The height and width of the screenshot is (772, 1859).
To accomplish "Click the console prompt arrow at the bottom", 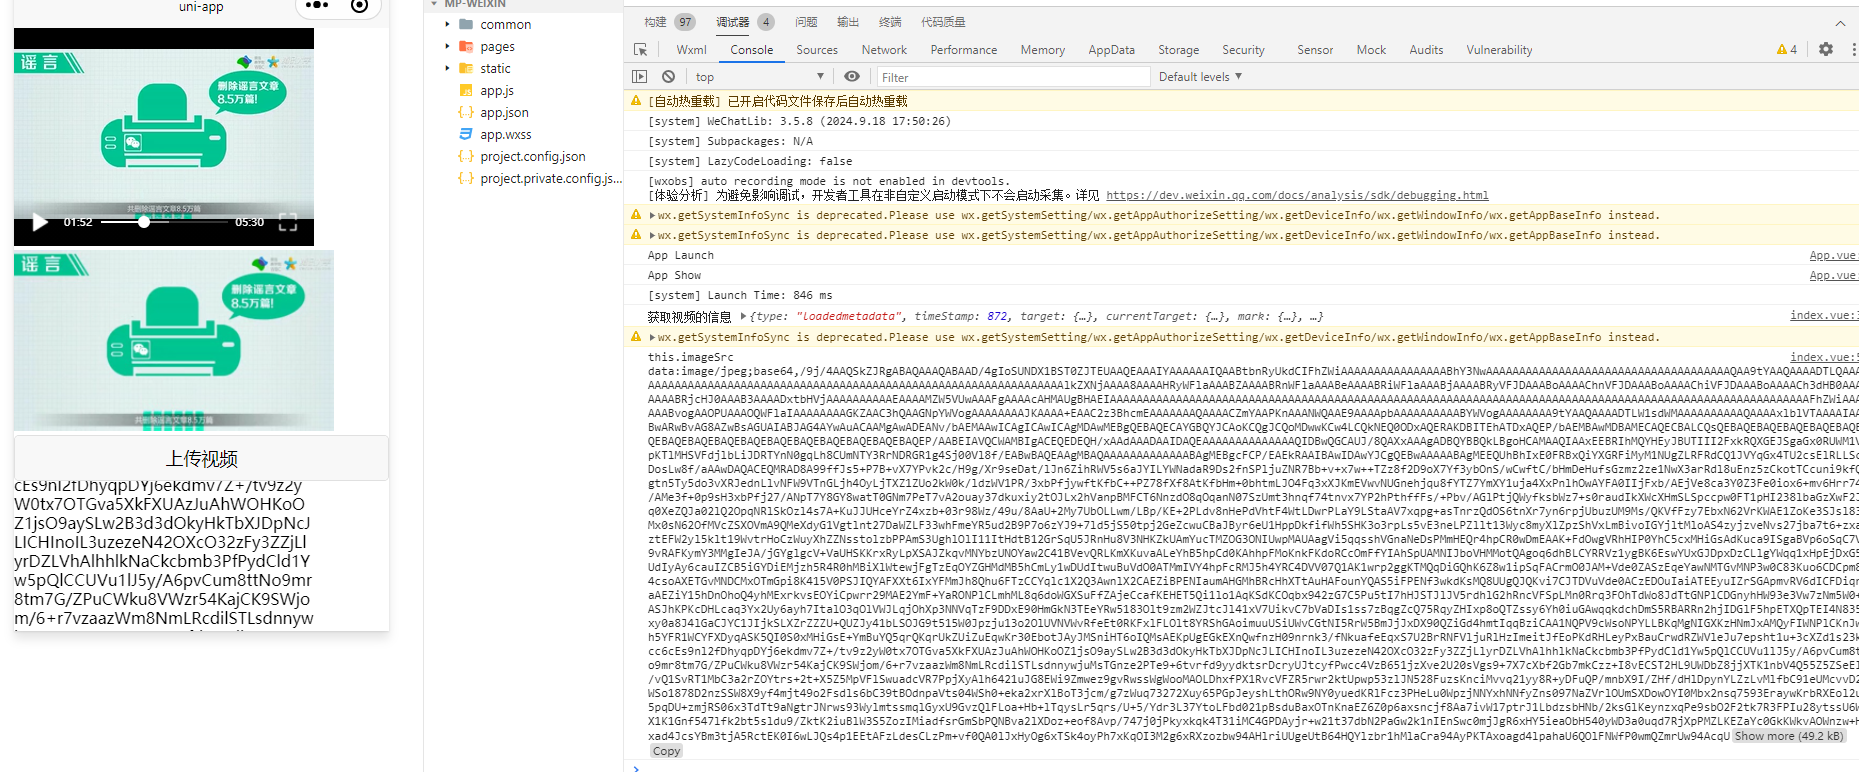I will pyautogui.click(x=636, y=767).
